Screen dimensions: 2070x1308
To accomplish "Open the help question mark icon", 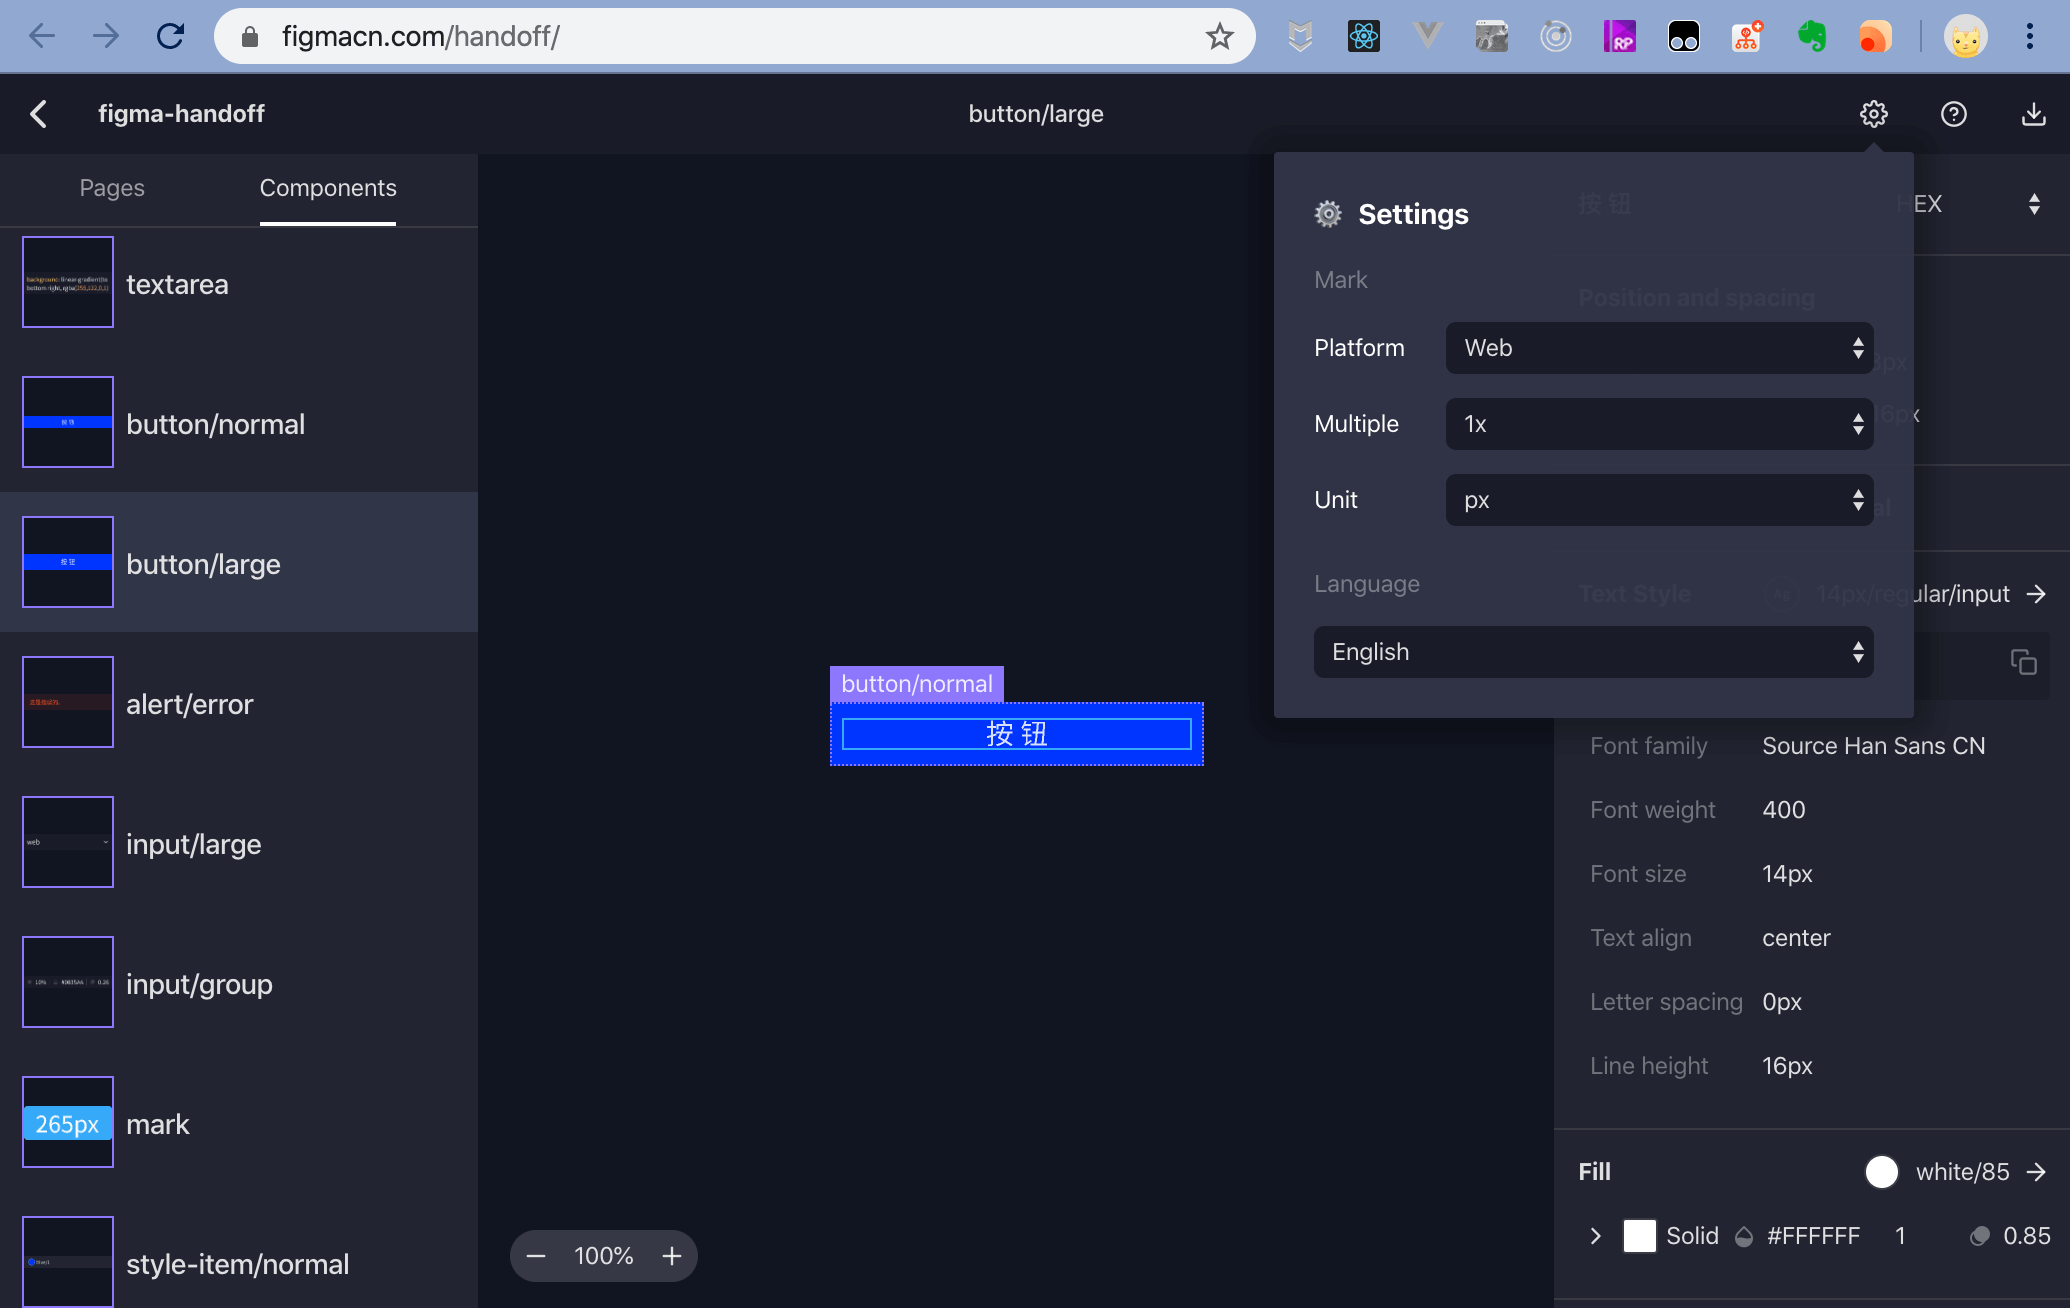I will tap(1953, 114).
